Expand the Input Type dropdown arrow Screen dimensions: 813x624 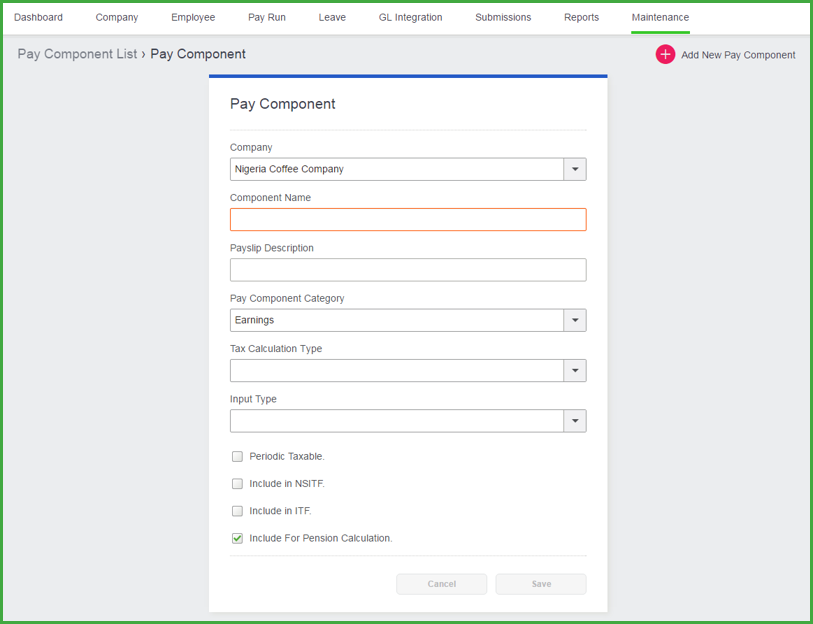[x=575, y=421]
